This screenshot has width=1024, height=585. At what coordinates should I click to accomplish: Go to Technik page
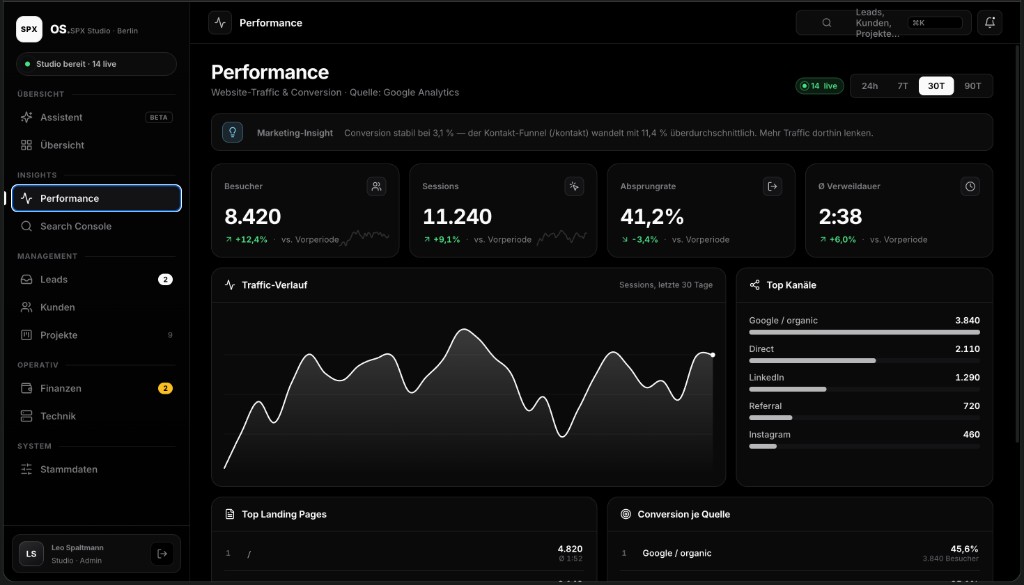[97, 416]
